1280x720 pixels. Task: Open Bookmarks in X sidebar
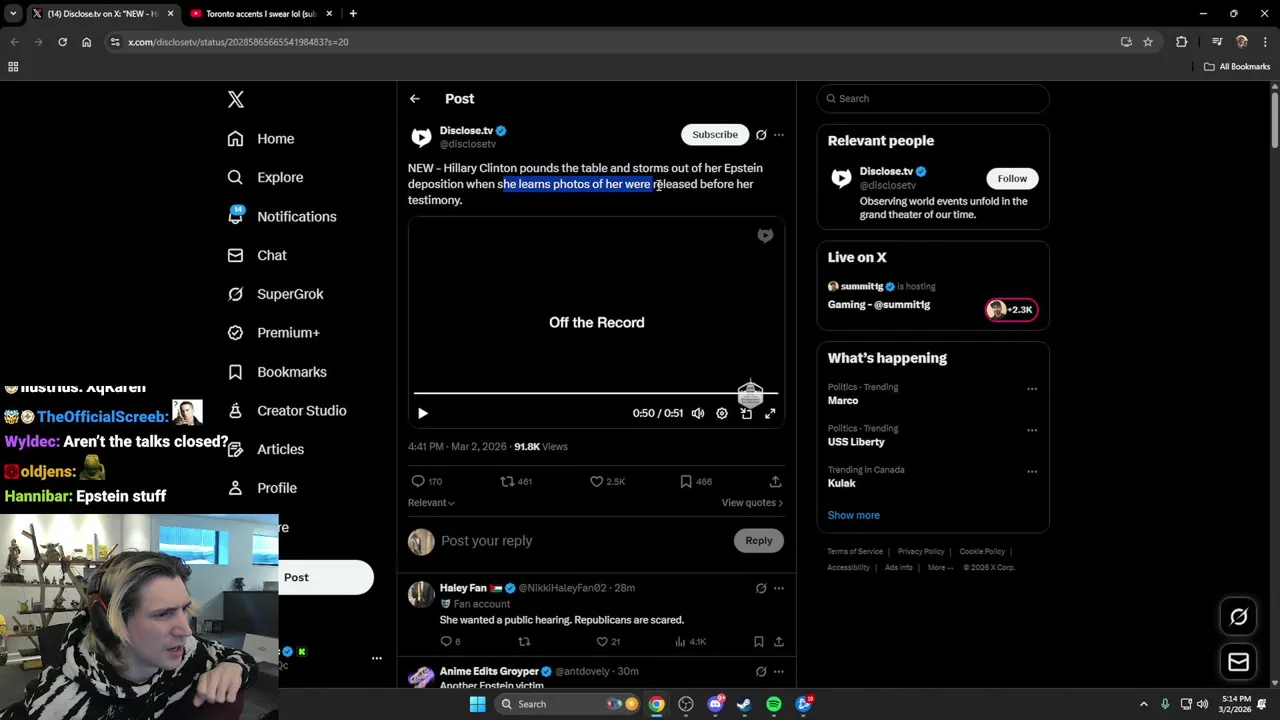(x=277, y=372)
